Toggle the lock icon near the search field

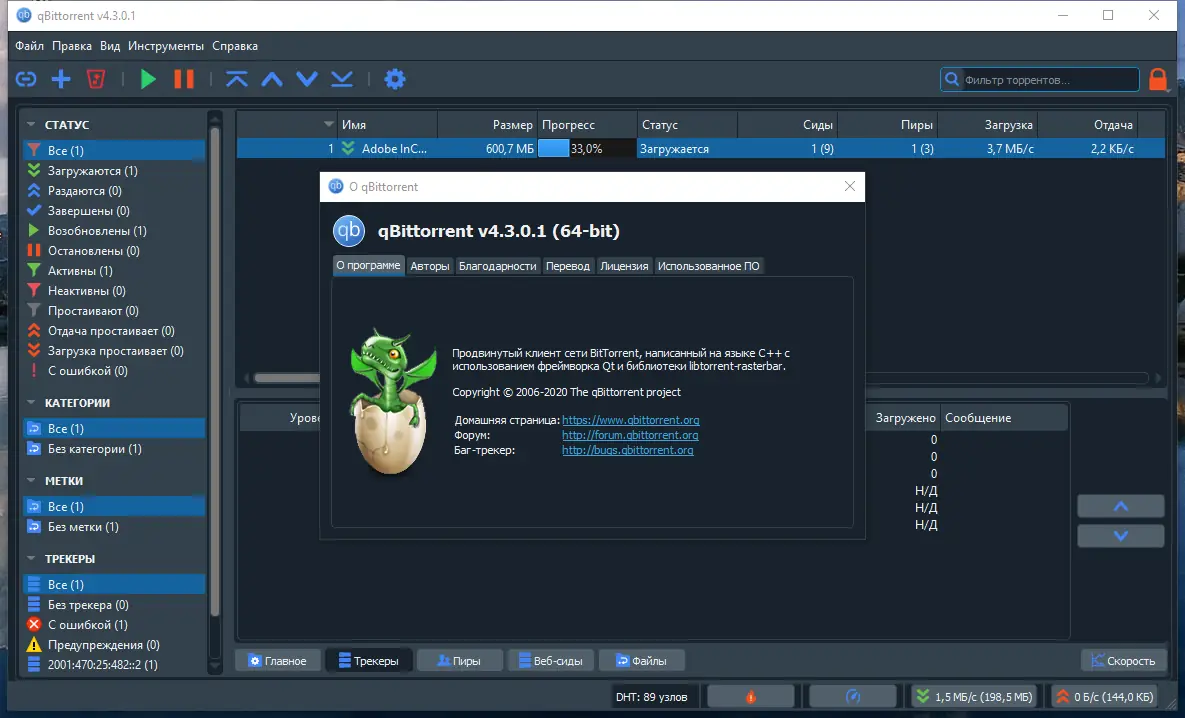(x=1158, y=78)
